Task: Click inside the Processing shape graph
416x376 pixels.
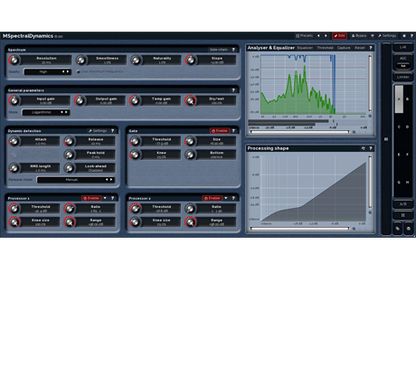Action: click(x=313, y=188)
